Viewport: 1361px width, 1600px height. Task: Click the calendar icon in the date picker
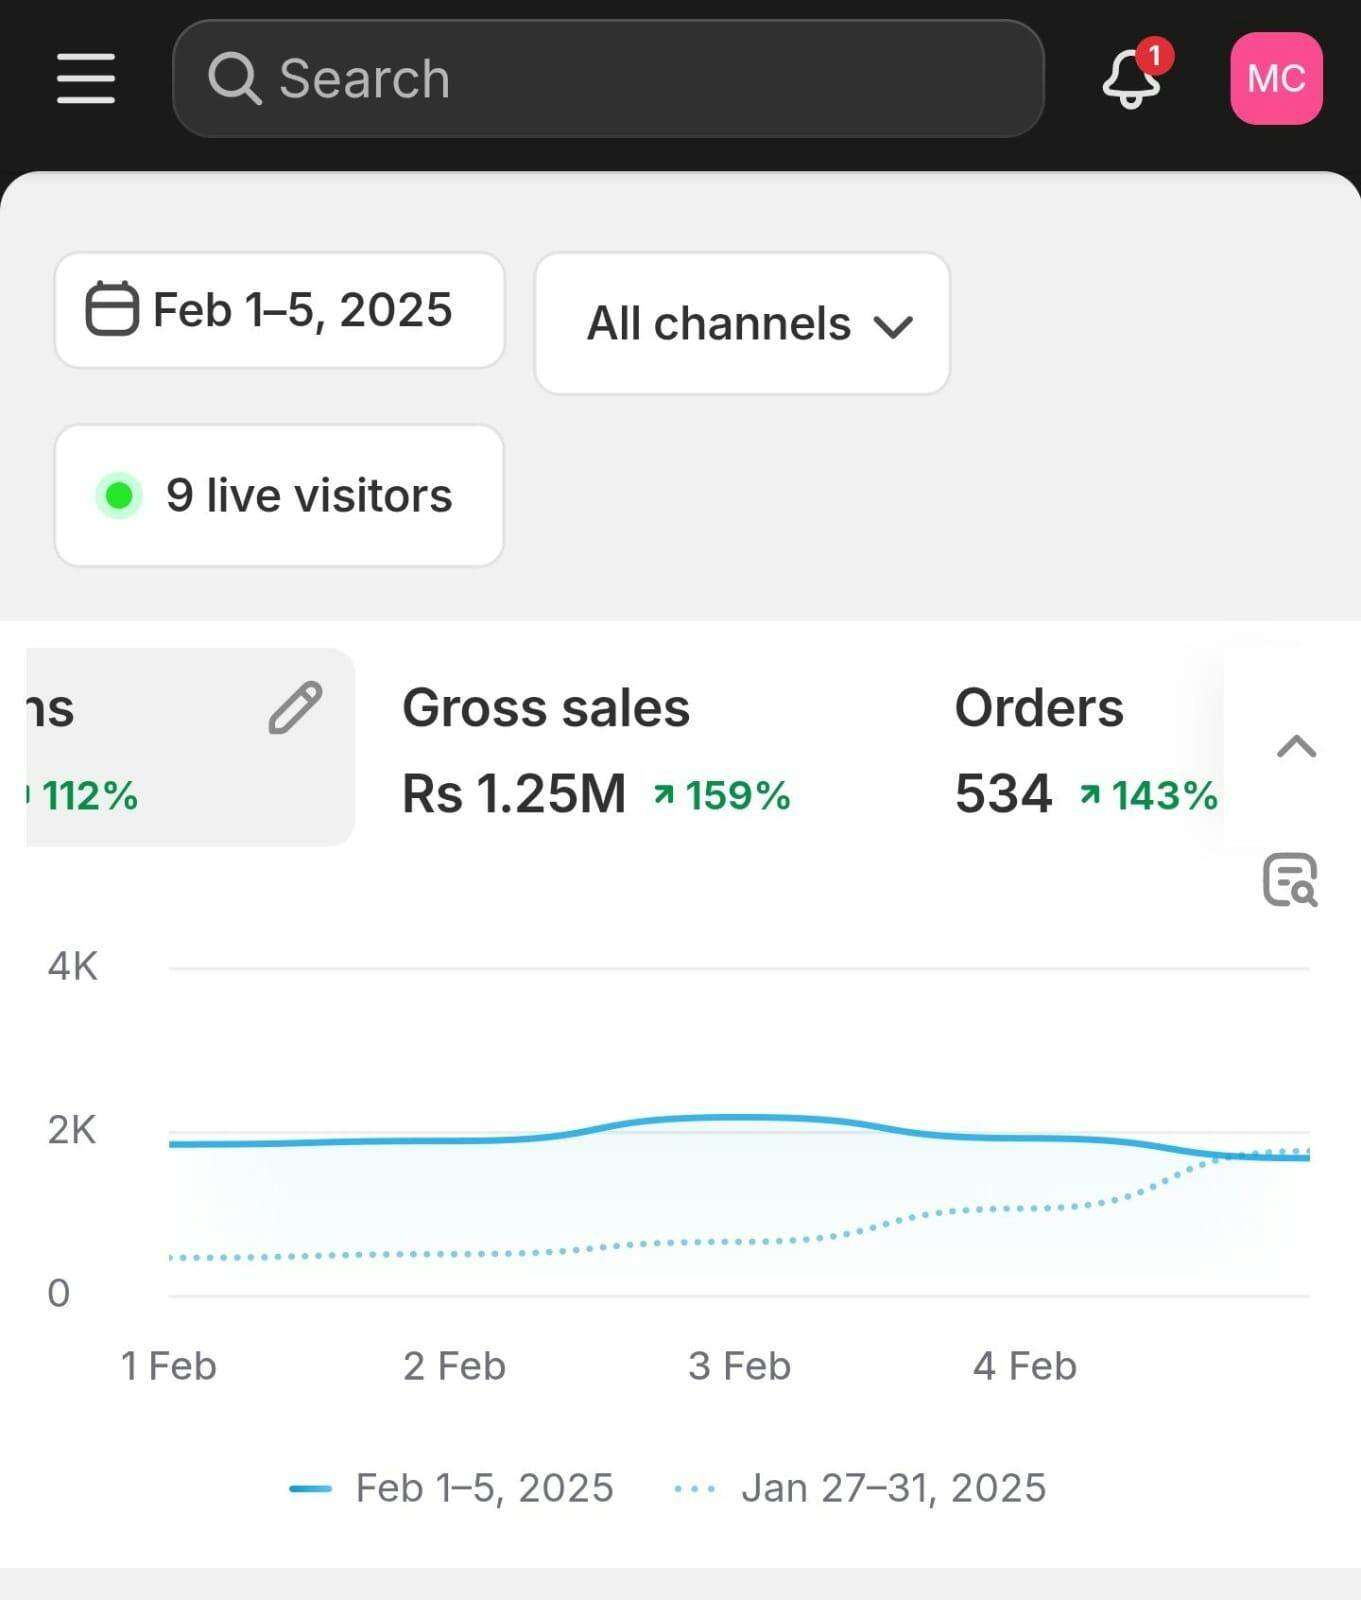tap(112, 309)
